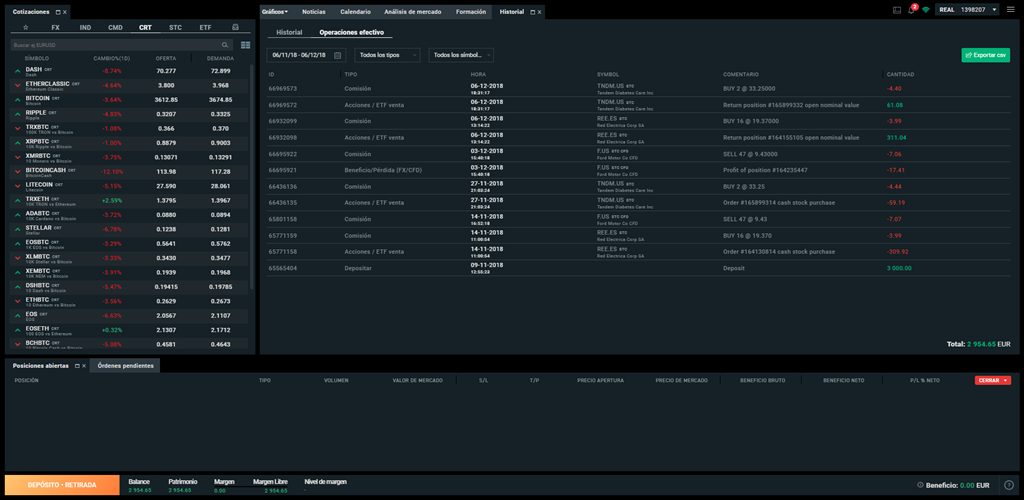Click the red arrow beside XMRBTC

[x=17, y=157]
